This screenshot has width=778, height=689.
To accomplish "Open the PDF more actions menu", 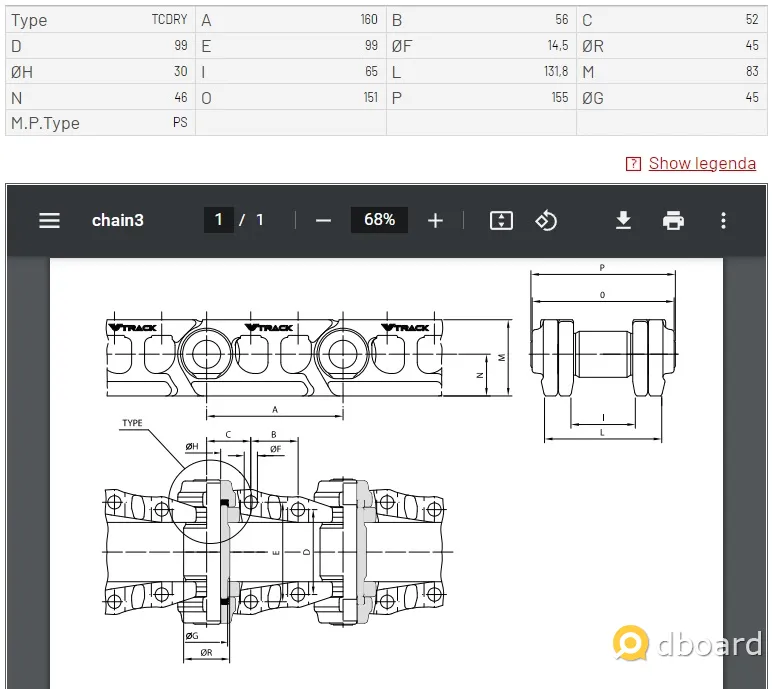I will (x=724, y=220).
